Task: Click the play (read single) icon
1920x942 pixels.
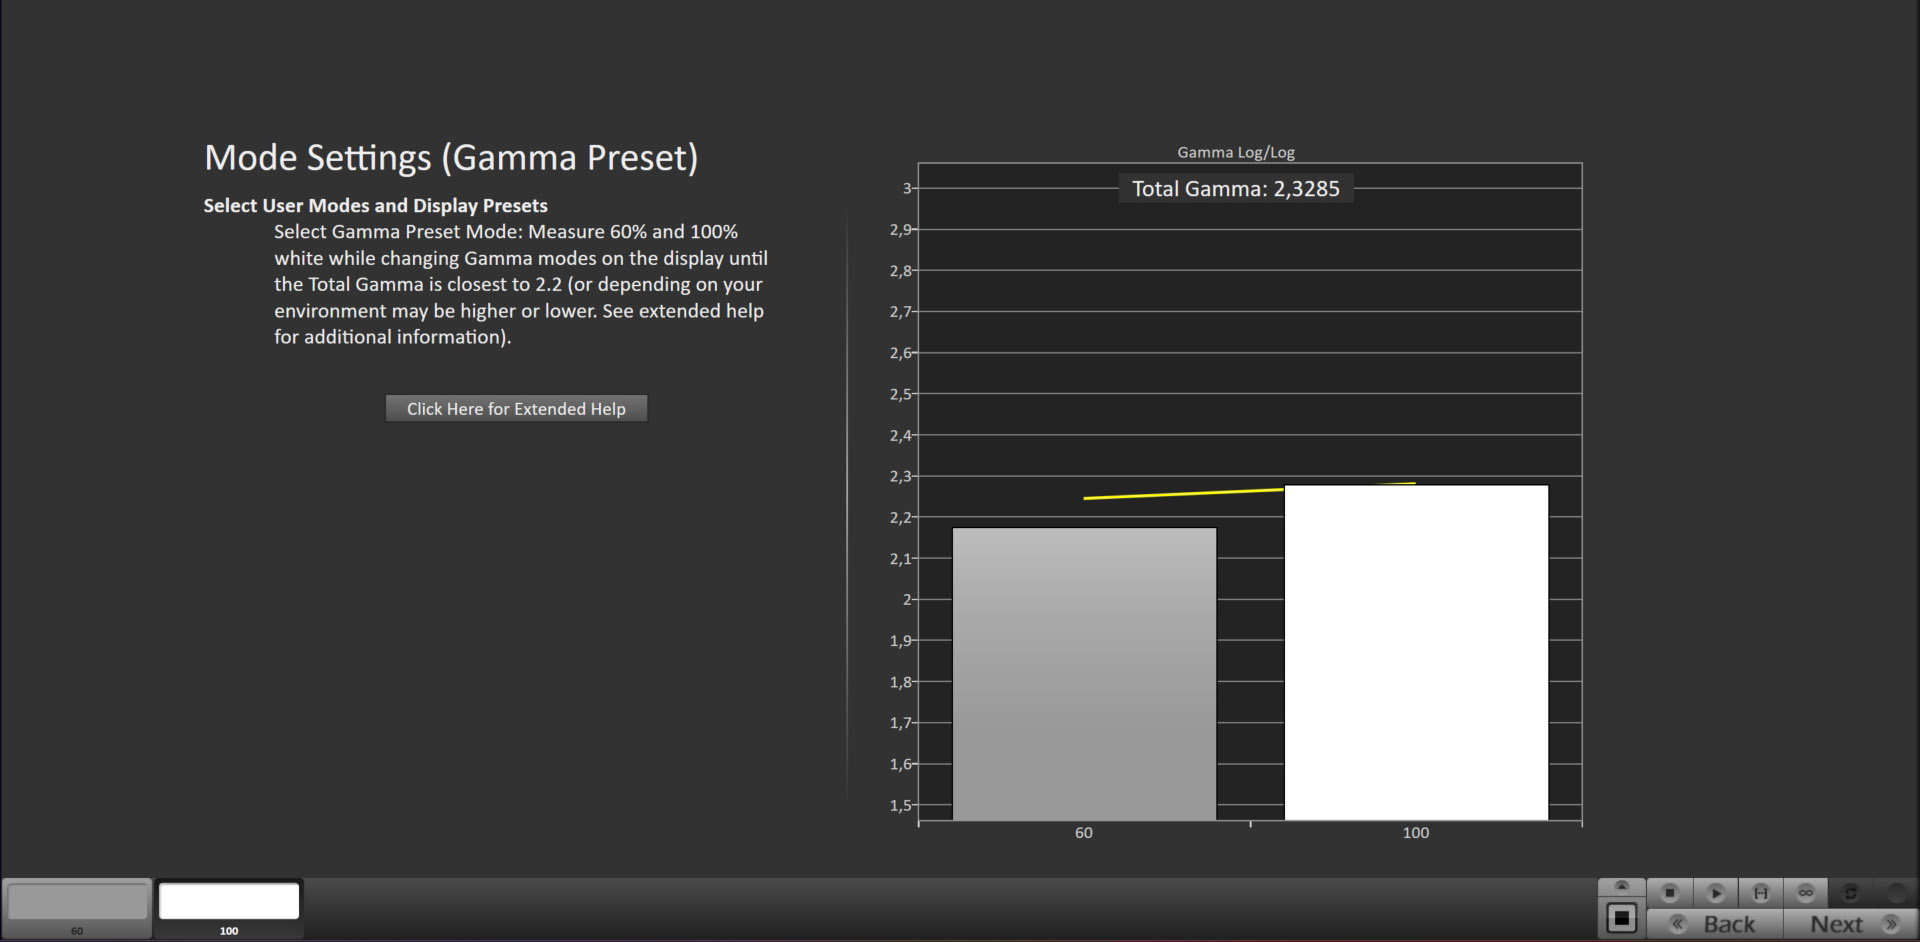Action: coord(1715,893)
